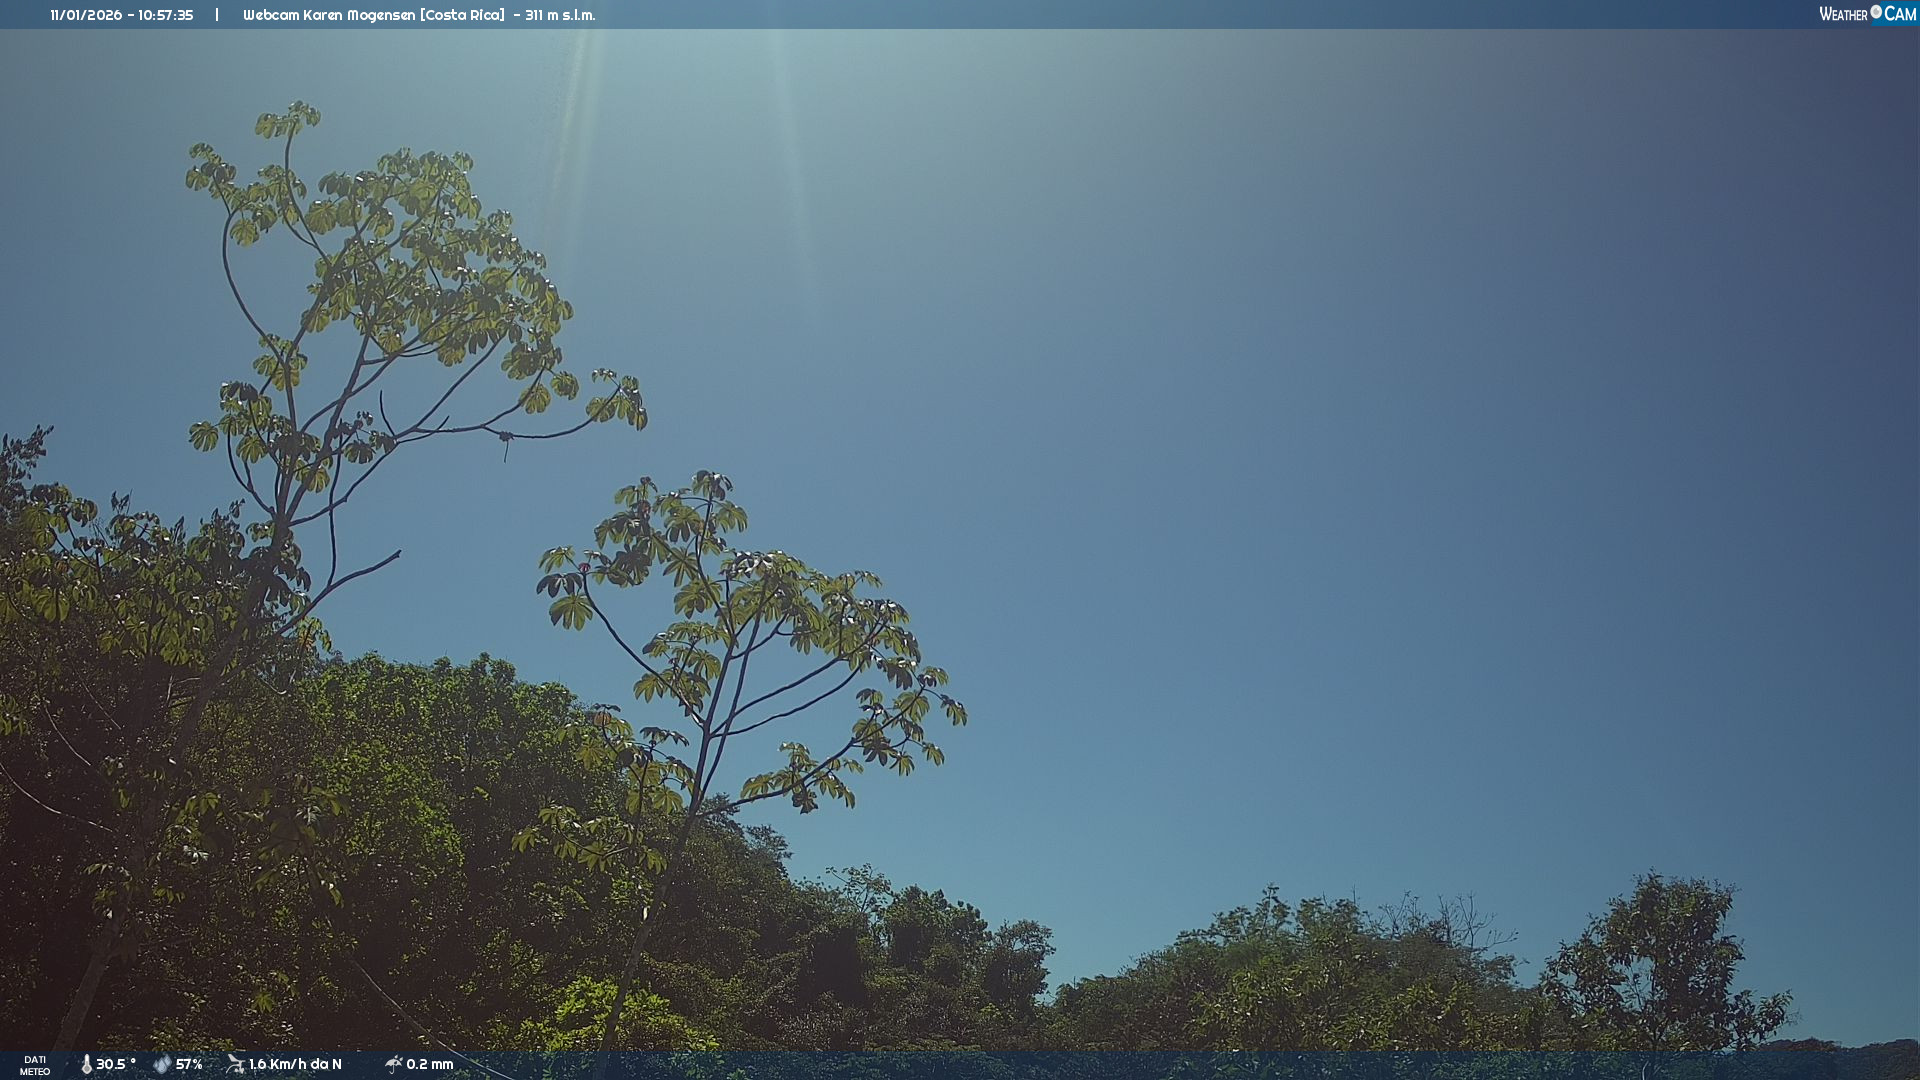Click the thermometer temperature icon

pyautogui.click(x=86, y=1064)
